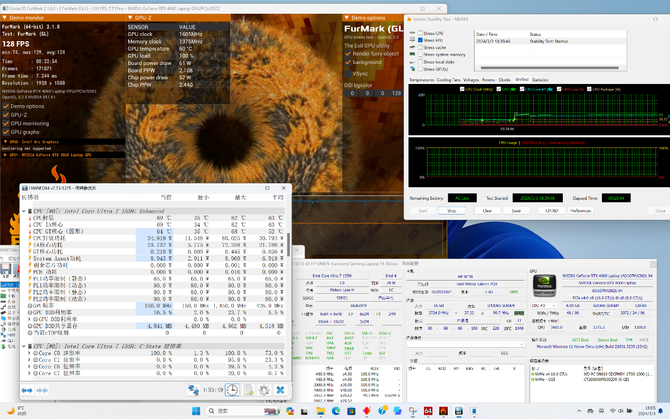Click the Task View taskbar icon
670x419 pixels.
(304, 411)
